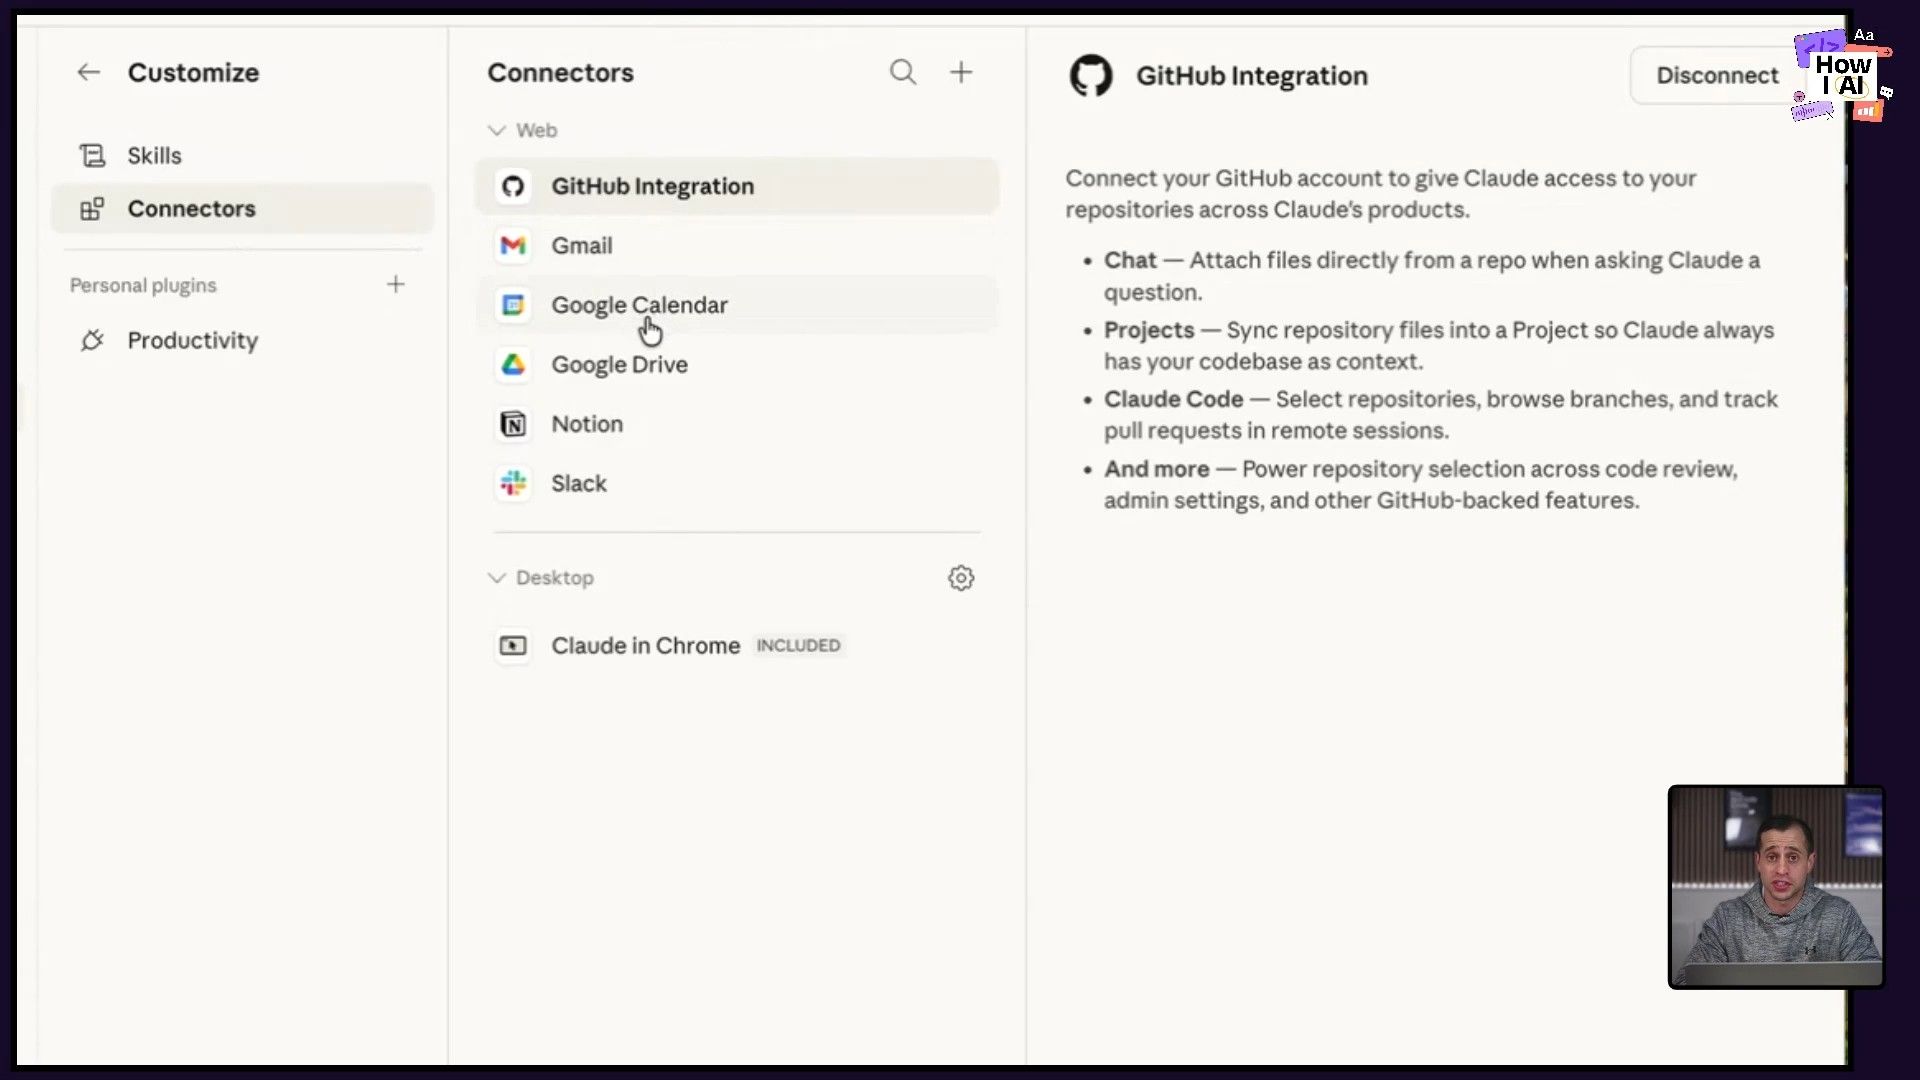
Task: Open the Slack connector
Action: (x=737, y=484)
